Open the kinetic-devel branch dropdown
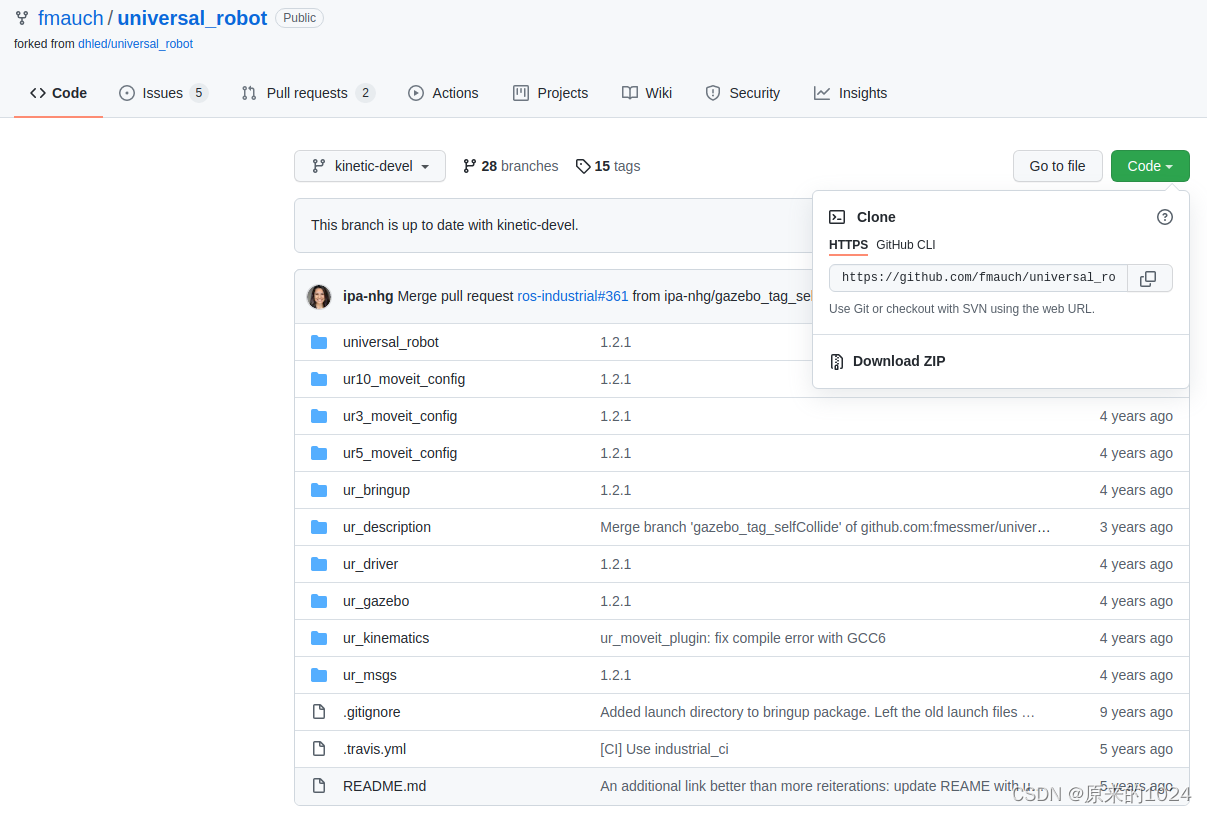Screen dimensions: 1207x813 click(370, 166)
